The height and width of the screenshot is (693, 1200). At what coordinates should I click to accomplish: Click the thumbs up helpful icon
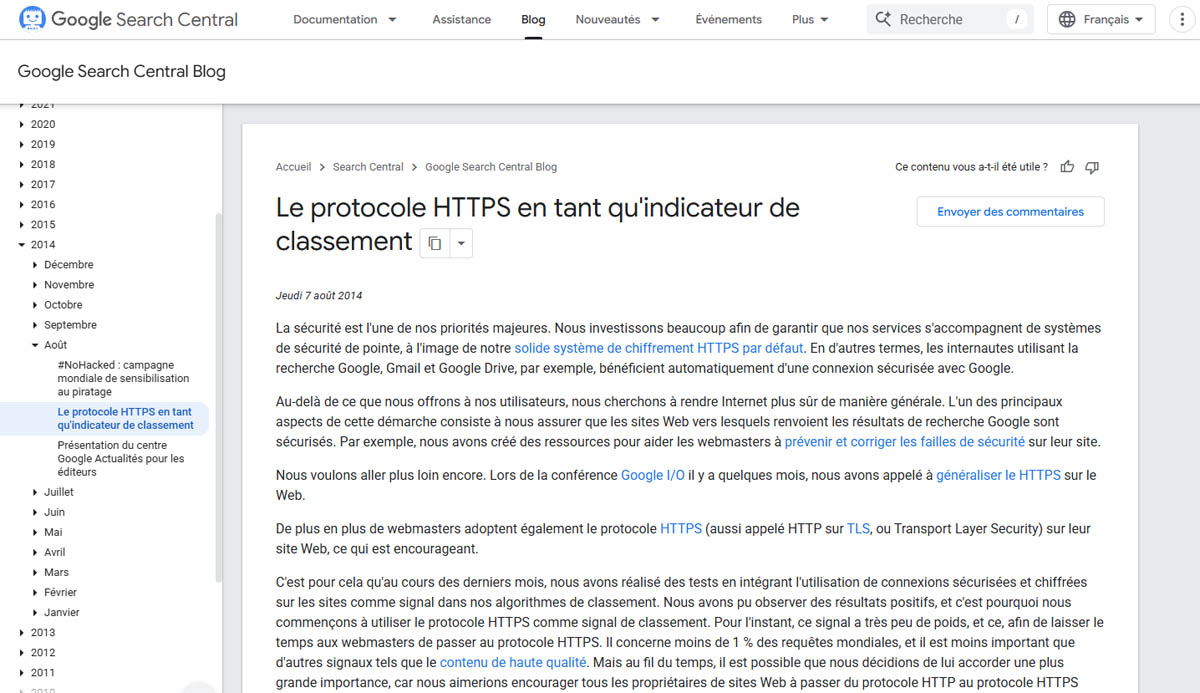1067,167
